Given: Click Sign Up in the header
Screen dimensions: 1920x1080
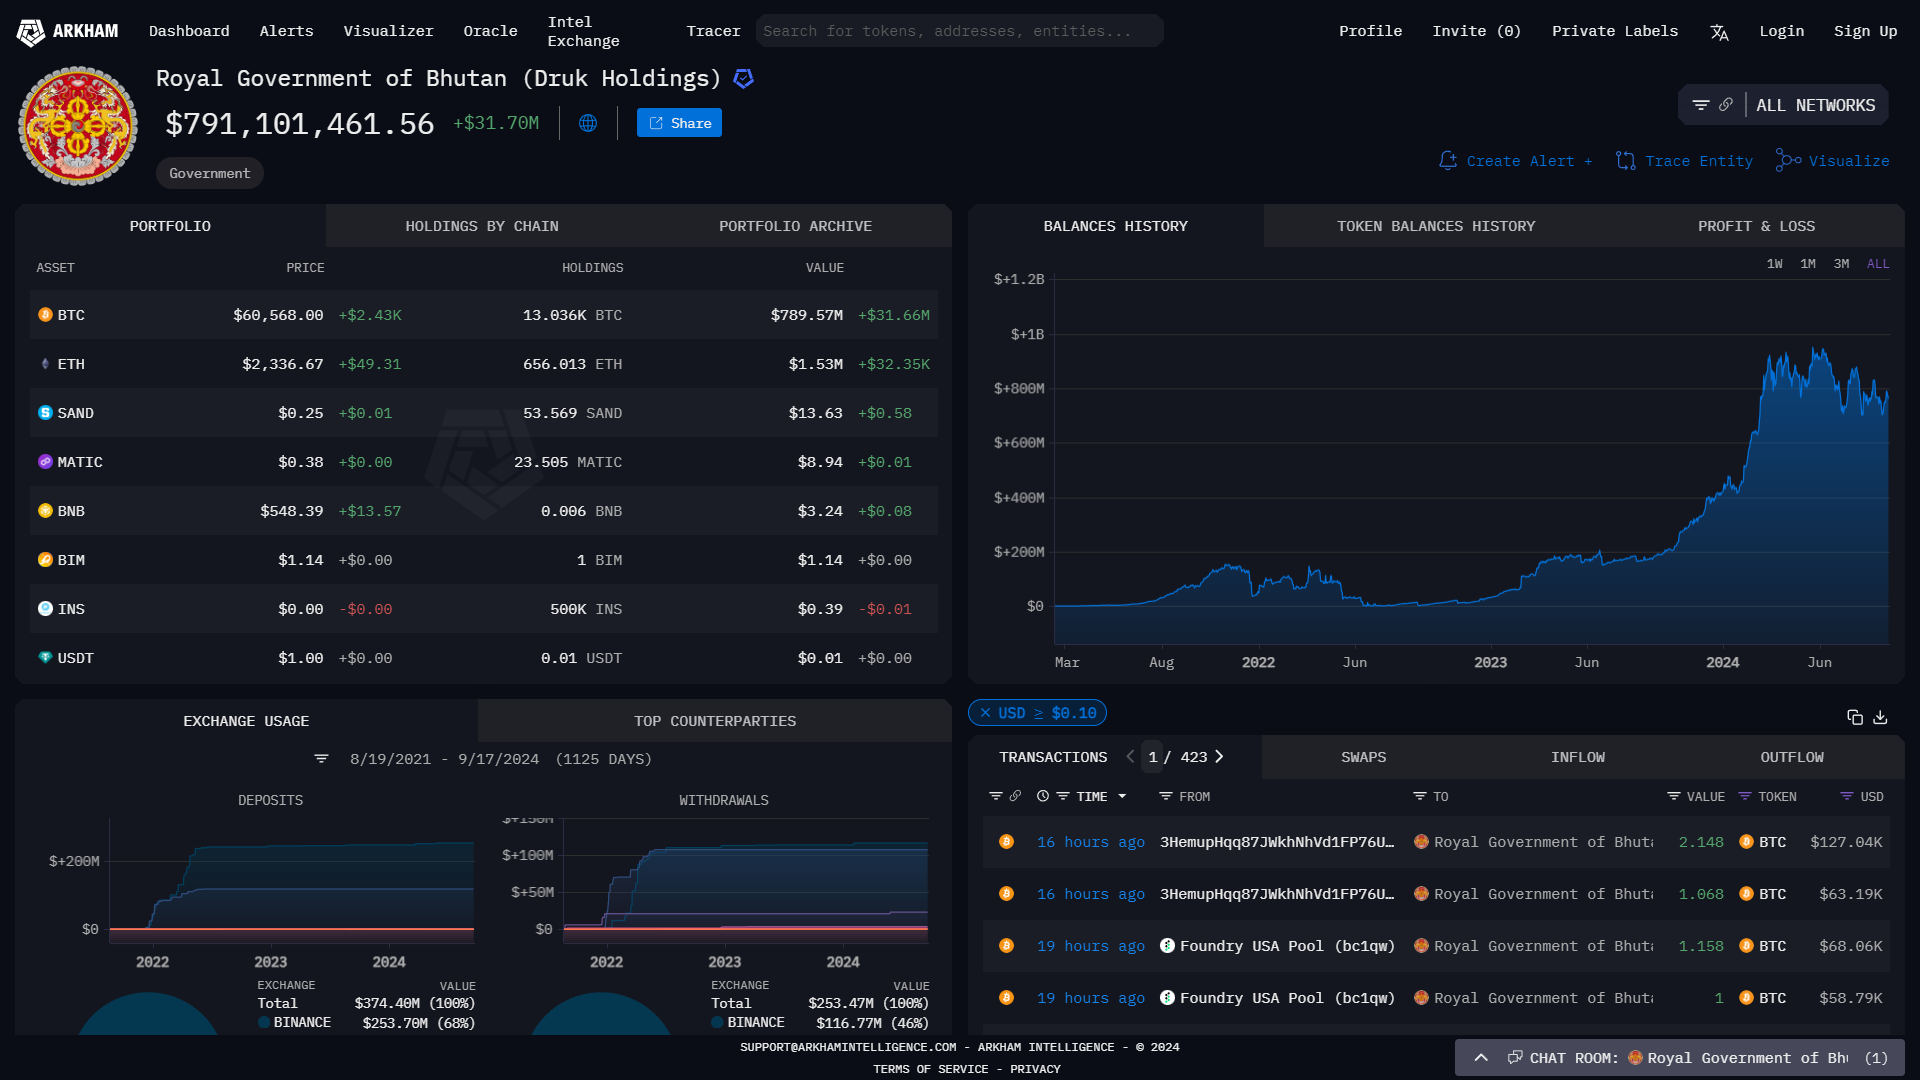Looking at the screenshot, I should click(x=1865, y=31).
